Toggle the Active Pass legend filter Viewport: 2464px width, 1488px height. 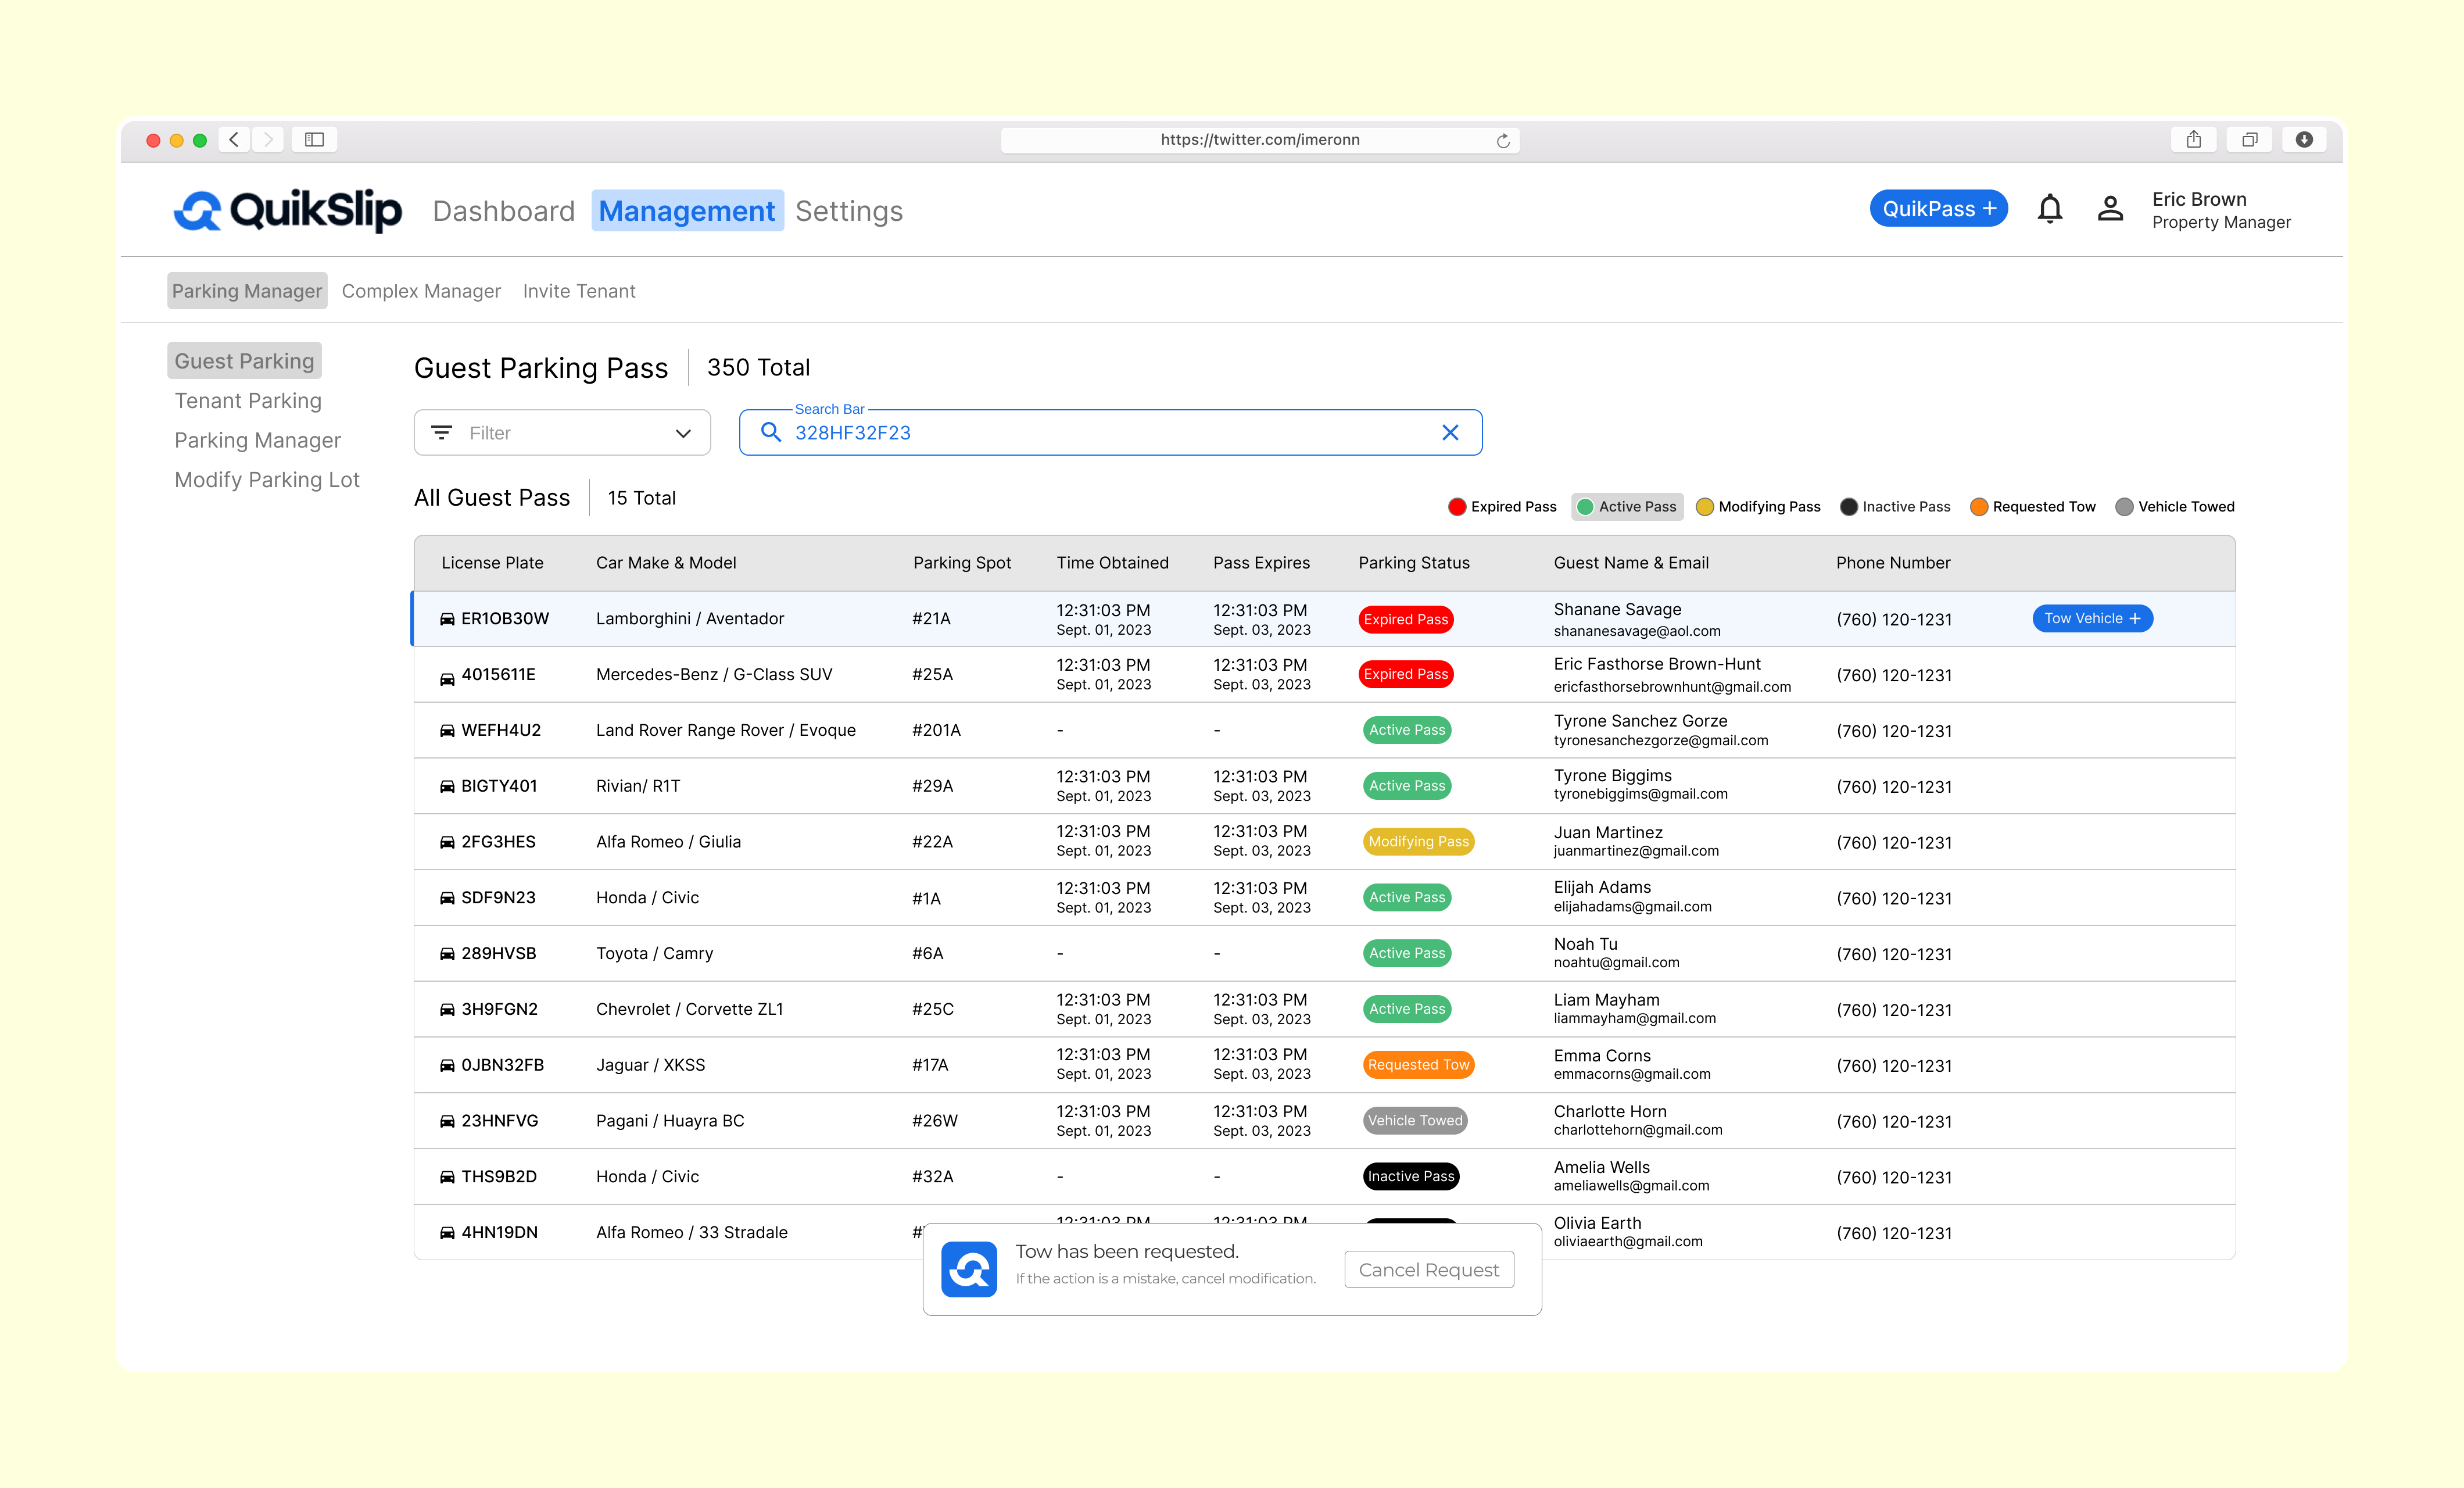(x=1627, y=507)
